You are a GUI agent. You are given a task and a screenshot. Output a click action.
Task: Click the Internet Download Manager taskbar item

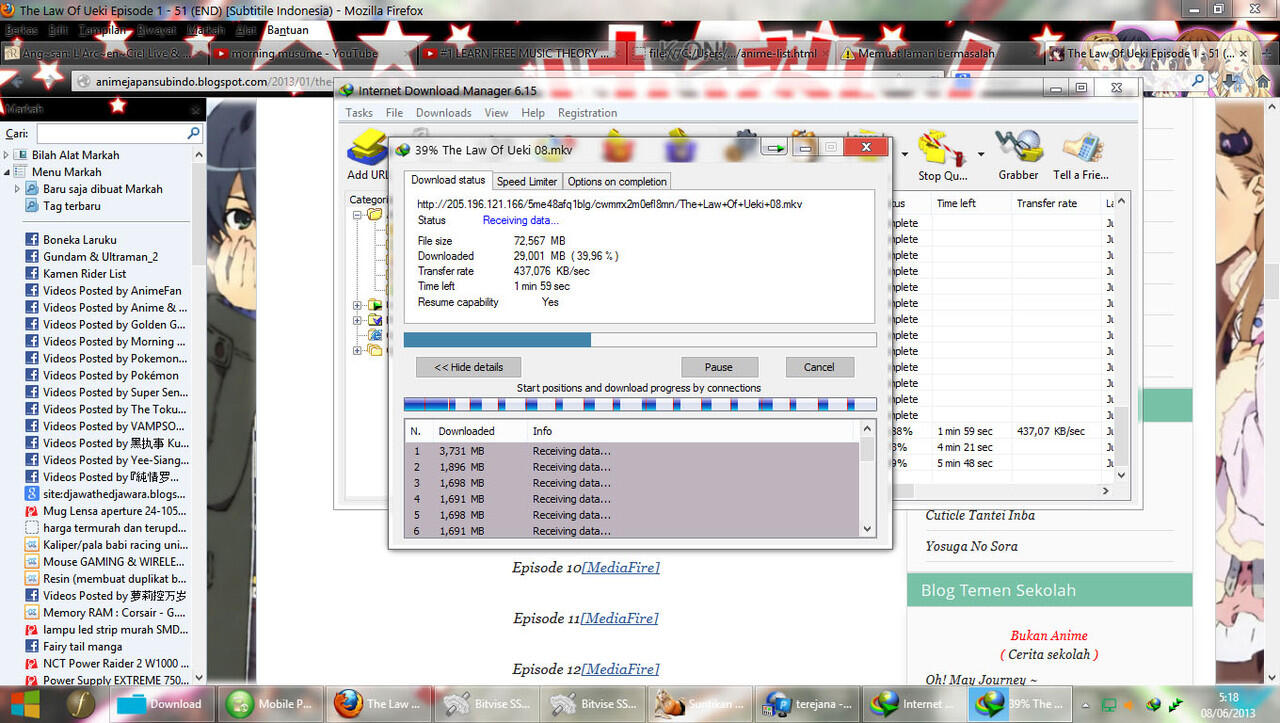[912, 703]
